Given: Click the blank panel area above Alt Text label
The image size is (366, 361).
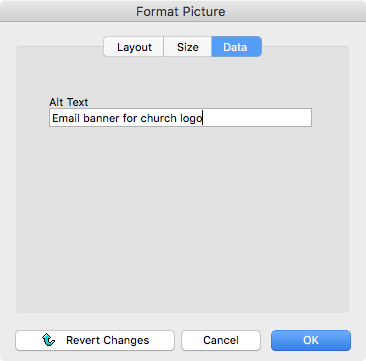Looking at the screenshot, I should (x=182, y=77).
